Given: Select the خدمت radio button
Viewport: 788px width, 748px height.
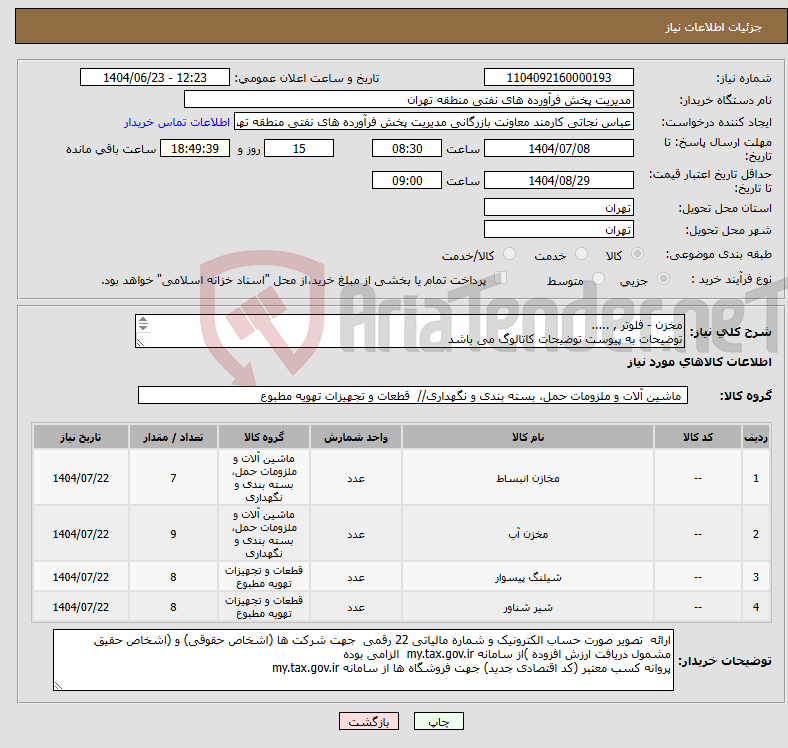Looking at the screenshot, I should pyautogui.click(x=581, y=254).
